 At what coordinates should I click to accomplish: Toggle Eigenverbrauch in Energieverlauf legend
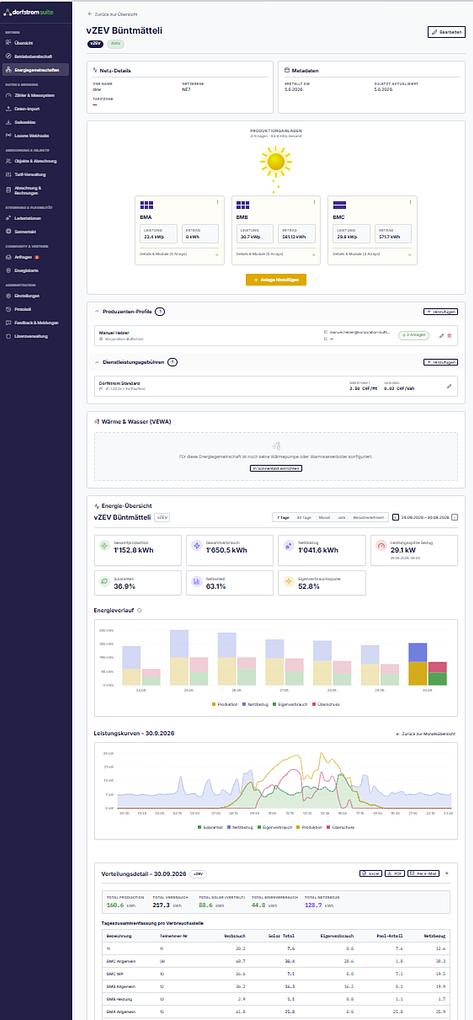tap(288, 704)
